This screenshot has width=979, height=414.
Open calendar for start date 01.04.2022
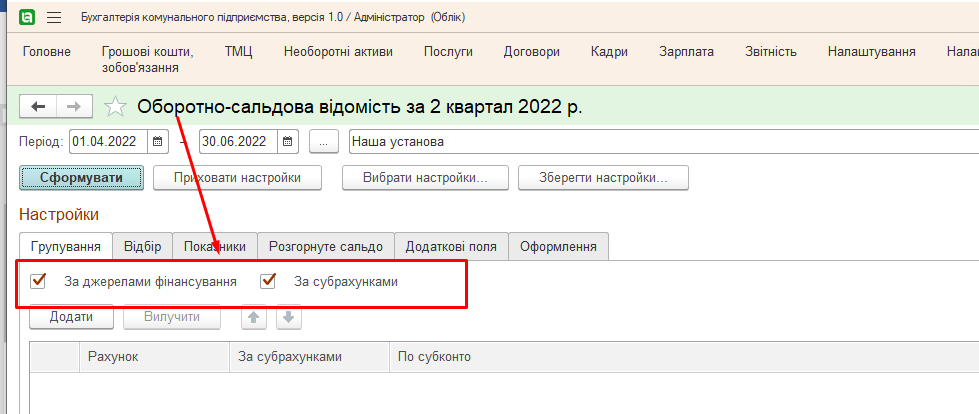tap(158, 142)
